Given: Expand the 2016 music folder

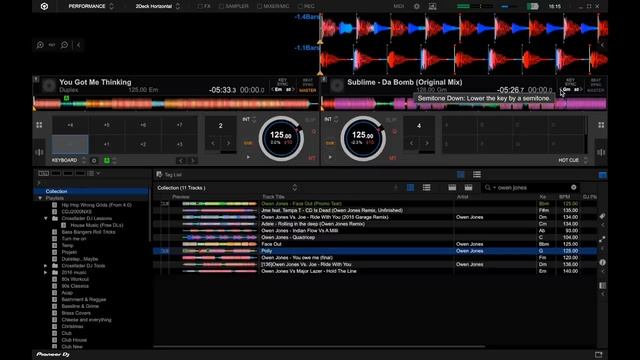Looking at the screenshot, I should click(x=46, y=272).
